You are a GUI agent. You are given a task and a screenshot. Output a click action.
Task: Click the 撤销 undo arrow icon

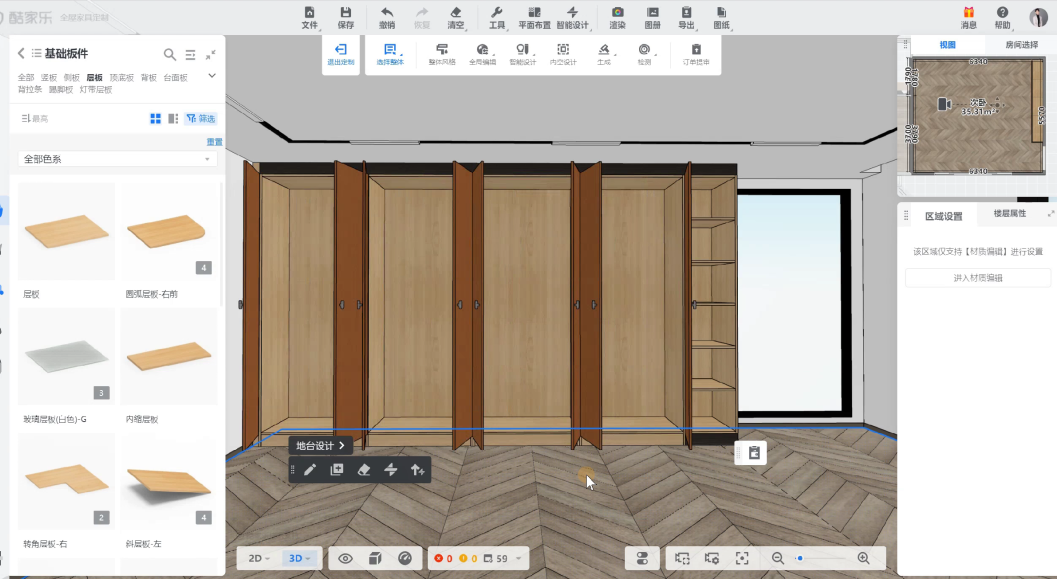(x=387, y=12)
